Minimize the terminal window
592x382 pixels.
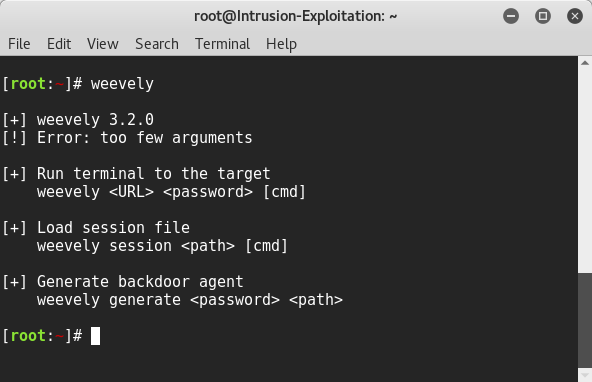[511, 16]
